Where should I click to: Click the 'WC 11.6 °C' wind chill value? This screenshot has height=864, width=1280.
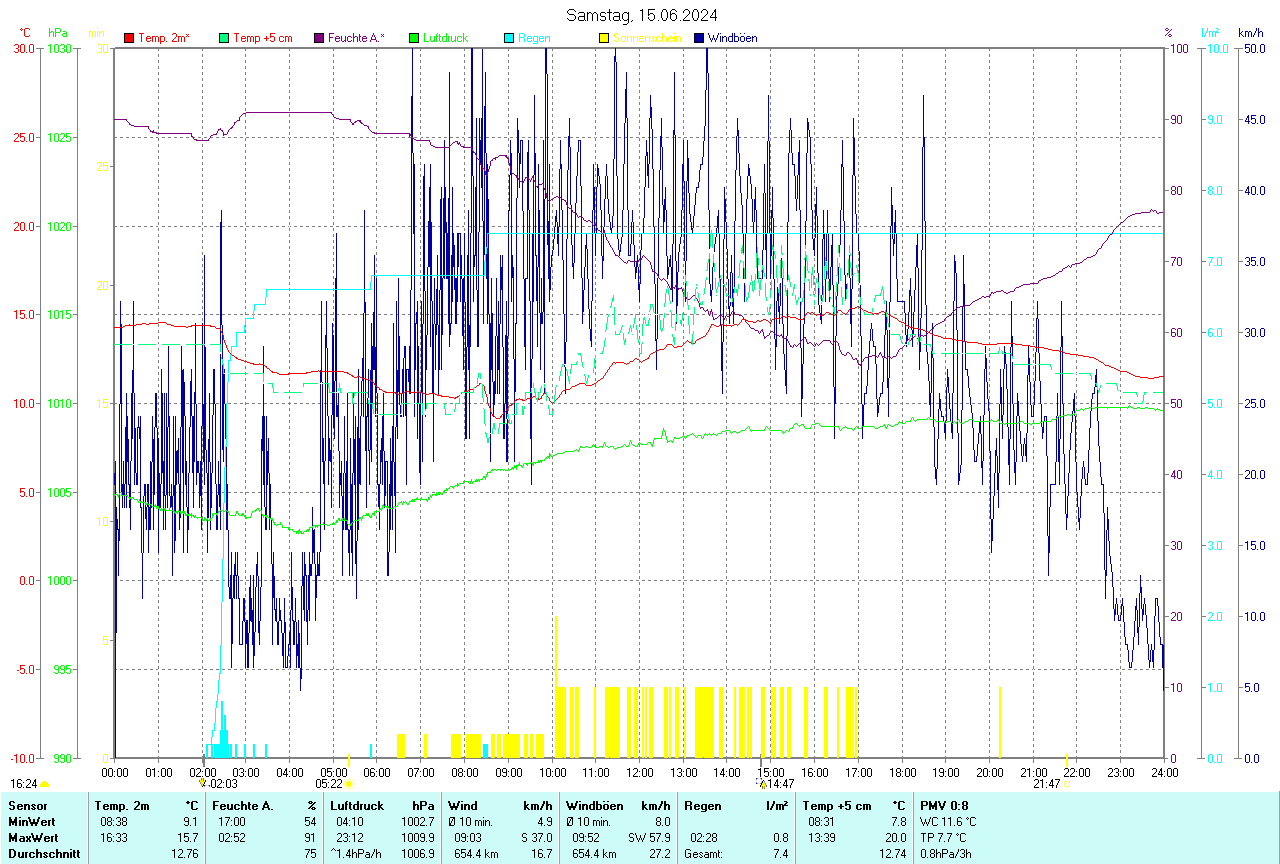(948, 822)
